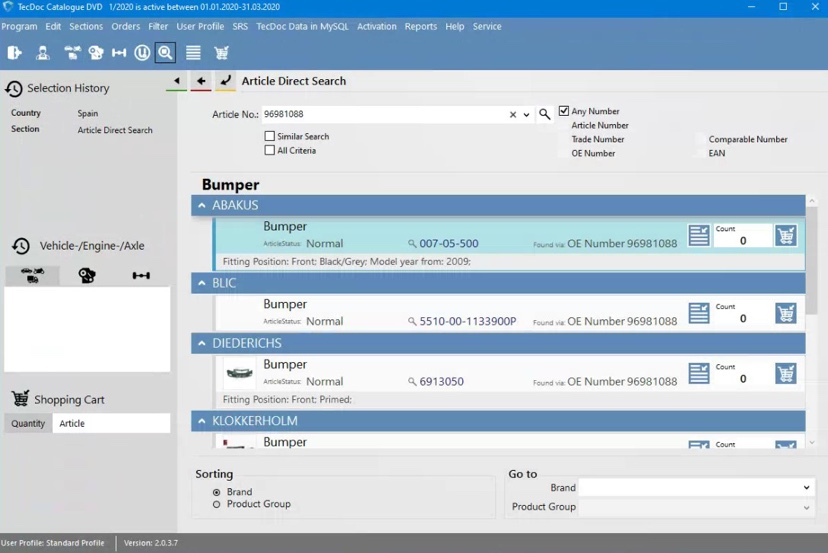
Task: Open the list view toolbar icon
Action: coord(193,52)
